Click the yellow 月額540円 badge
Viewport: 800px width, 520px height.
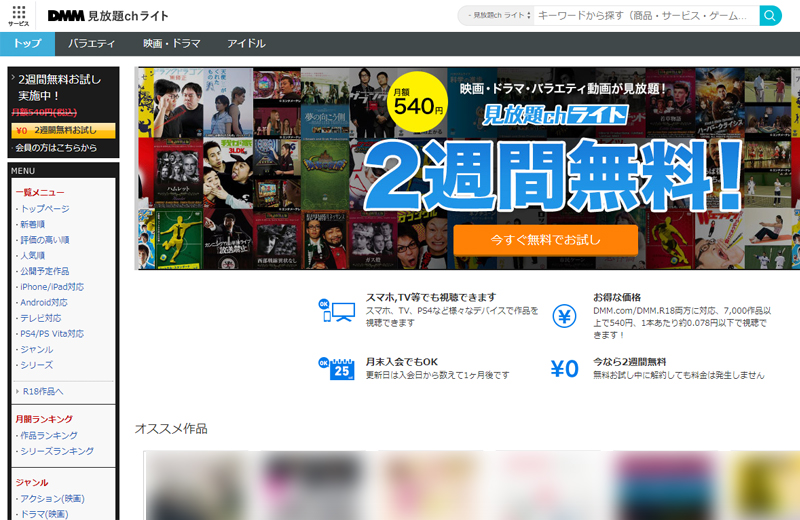(417, 102)
